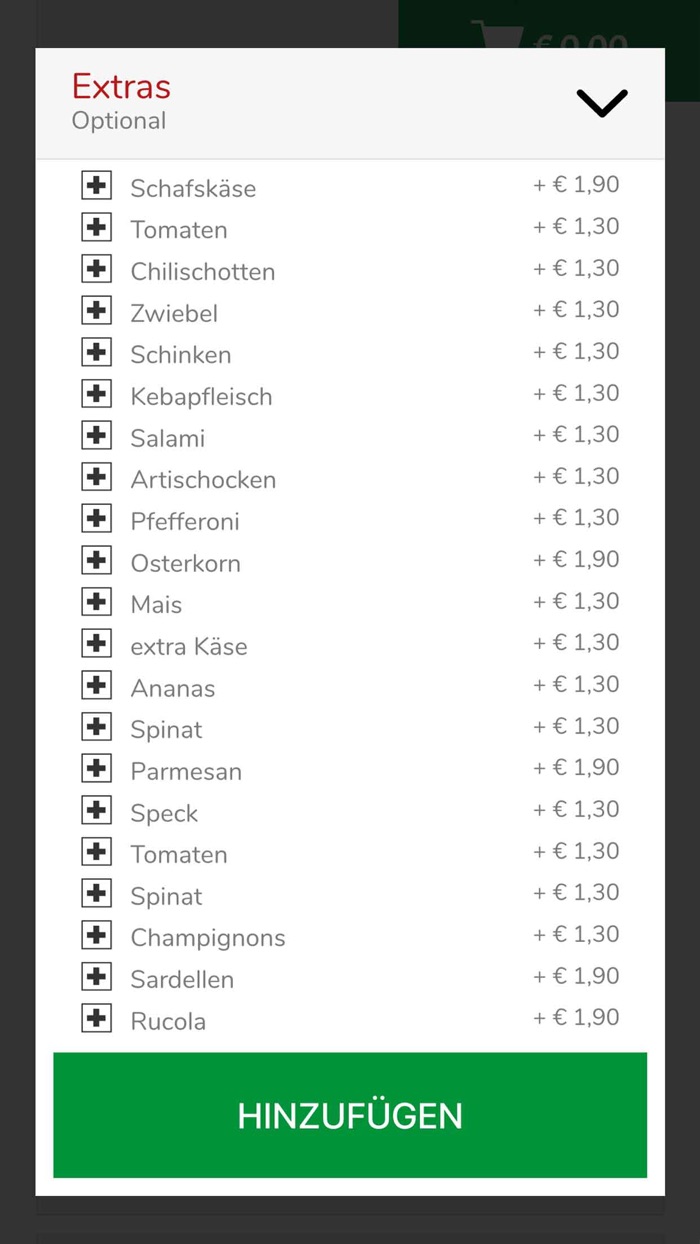Add Chilischotten using its plus icon
Image resolution: width=700 pixels, height=1244 pixels.
96,269
